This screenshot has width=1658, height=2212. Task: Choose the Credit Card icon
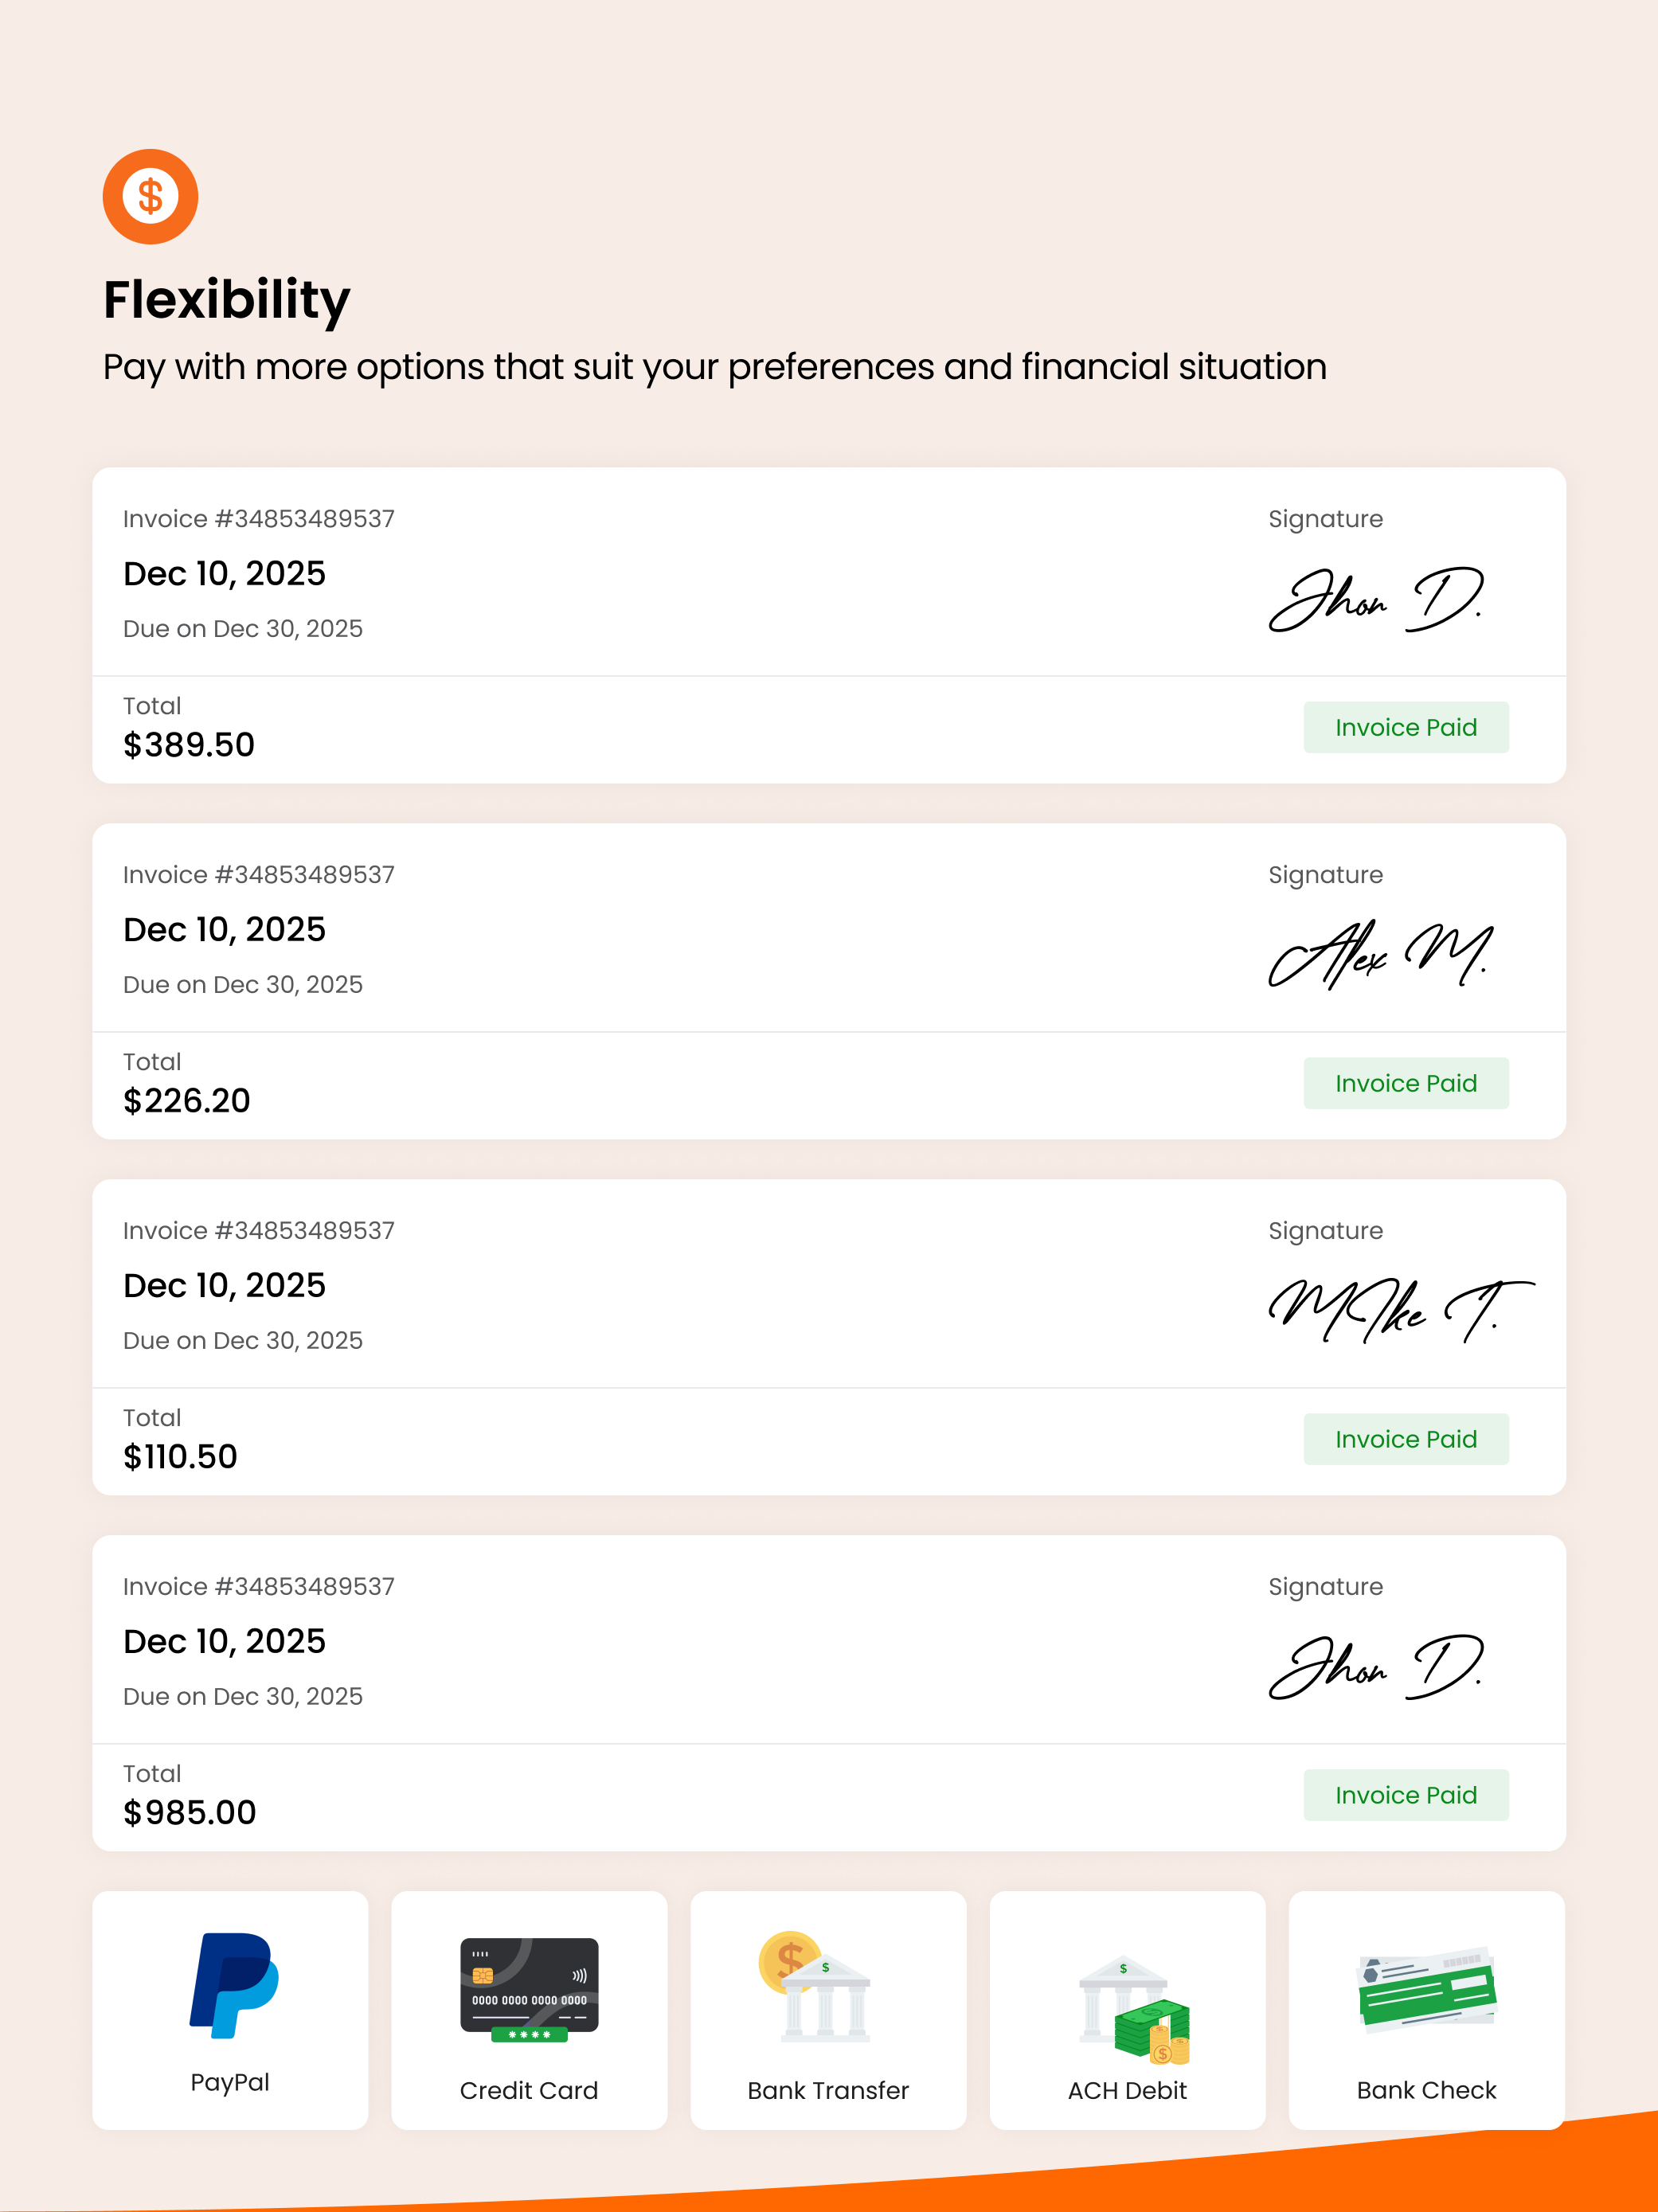[x=529, y=1990]
